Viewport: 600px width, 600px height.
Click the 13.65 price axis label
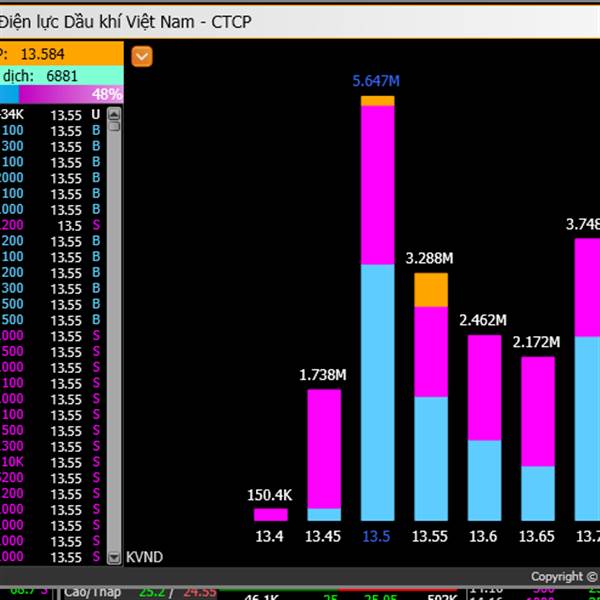tap(536, 536)
